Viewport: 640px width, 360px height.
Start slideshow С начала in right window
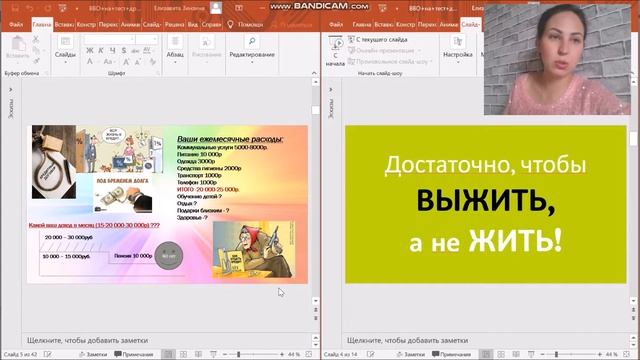336,51
